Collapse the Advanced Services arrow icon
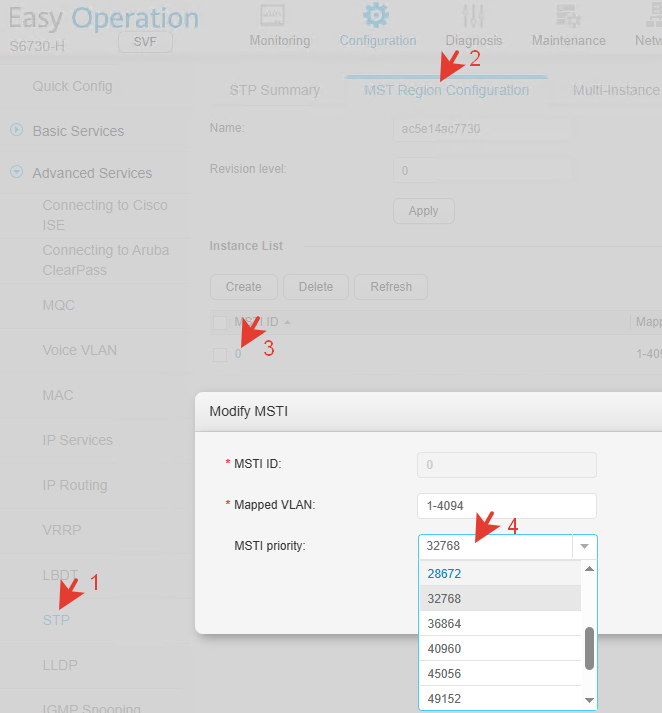 (16, 172)
